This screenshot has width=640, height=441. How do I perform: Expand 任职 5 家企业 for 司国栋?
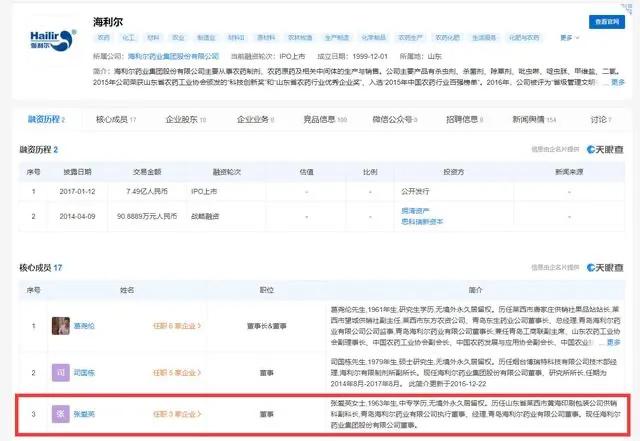177,372
